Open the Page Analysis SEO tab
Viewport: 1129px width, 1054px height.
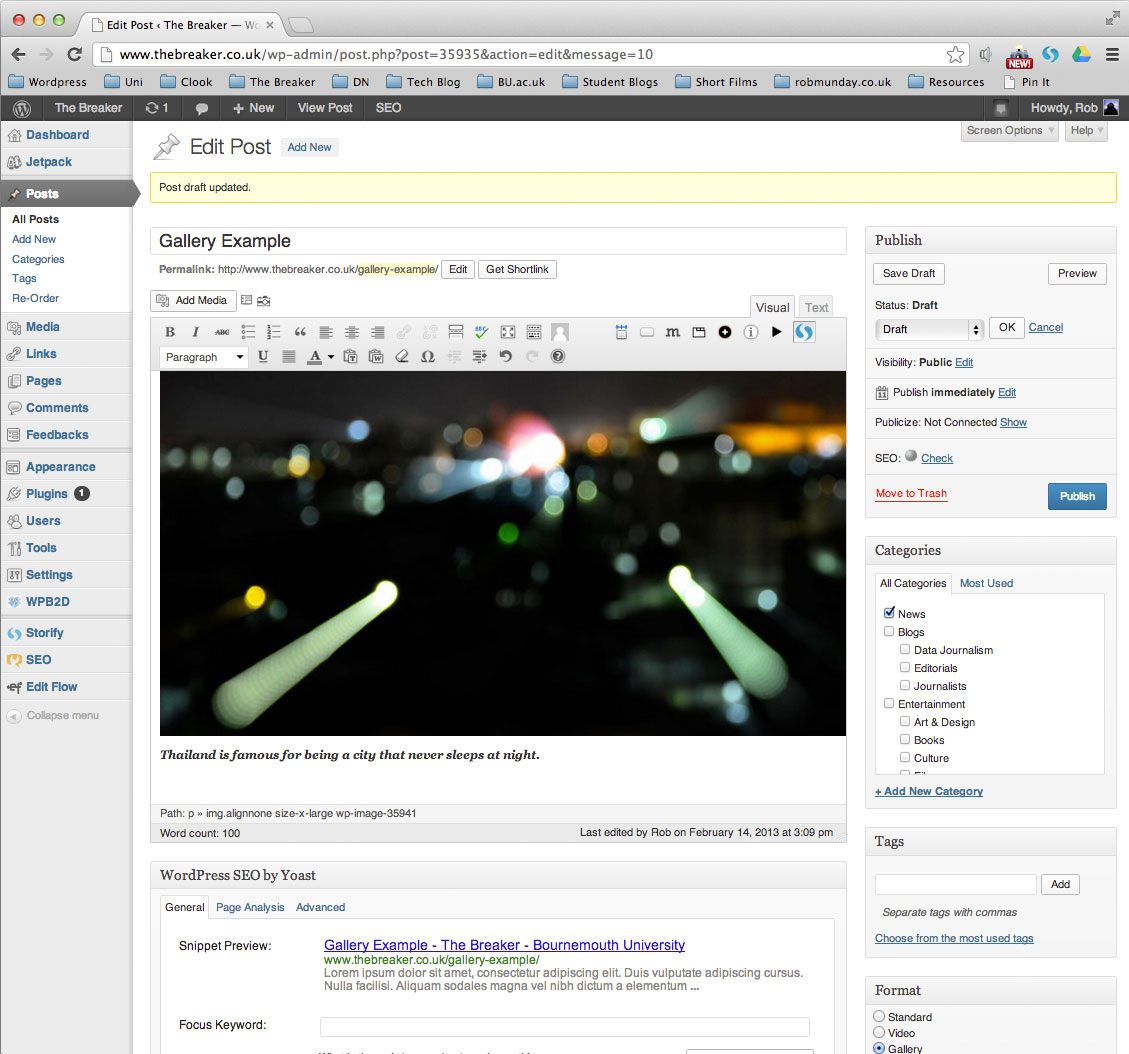250,907
